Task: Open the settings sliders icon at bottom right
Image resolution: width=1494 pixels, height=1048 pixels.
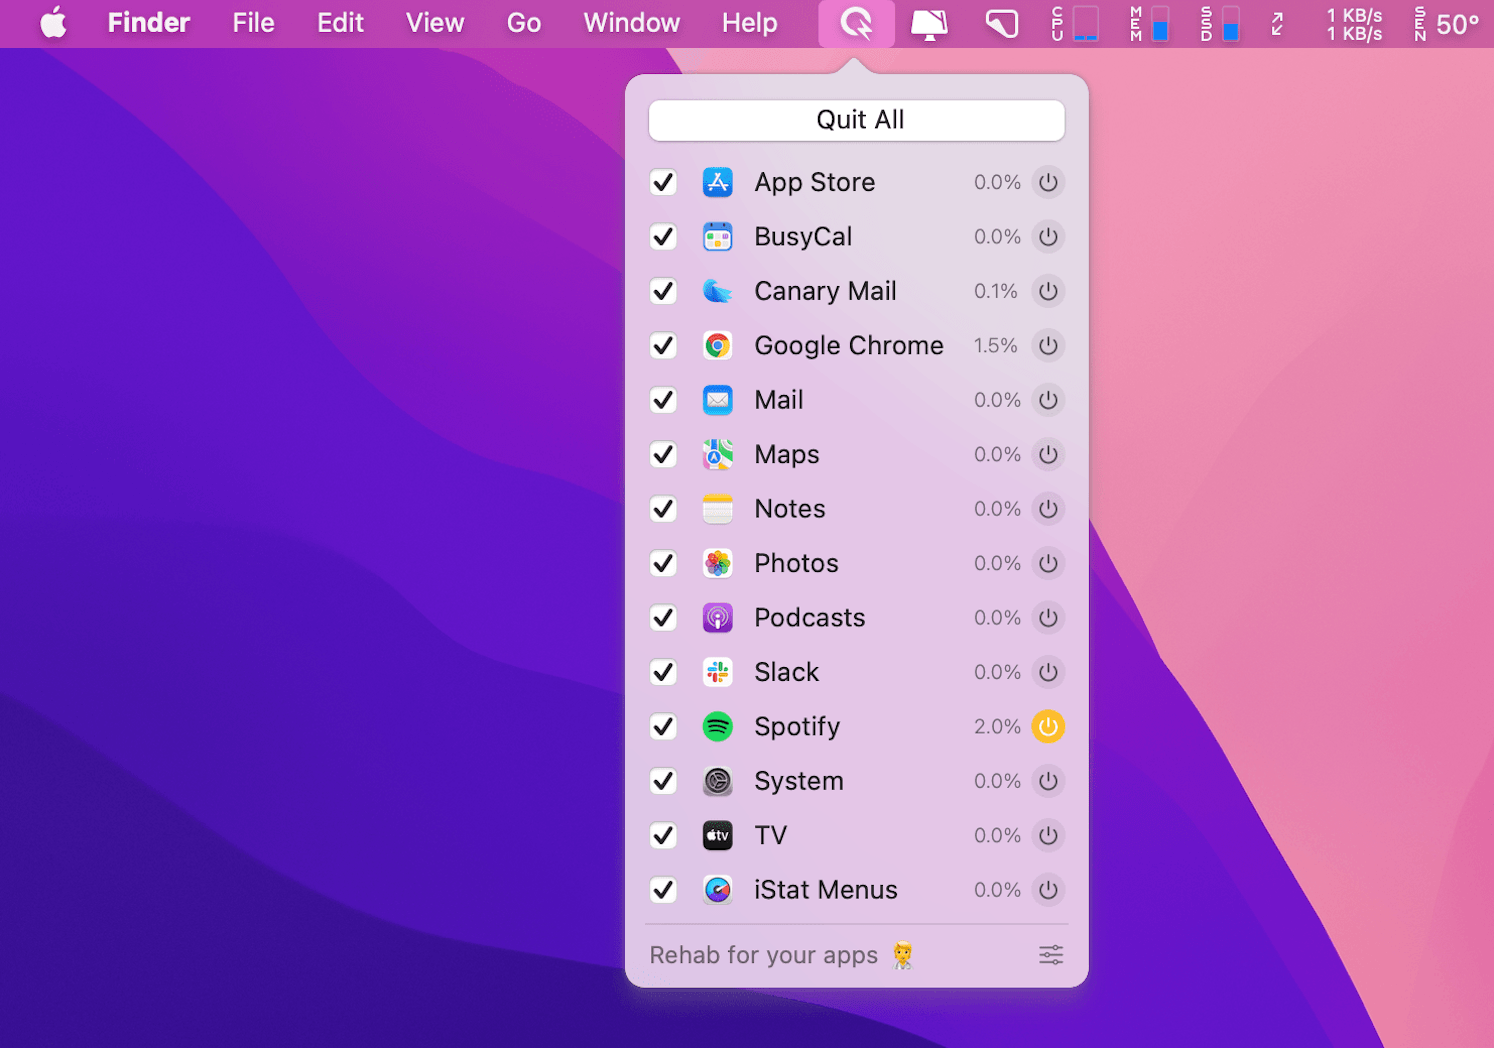Action: (1050, 955)
